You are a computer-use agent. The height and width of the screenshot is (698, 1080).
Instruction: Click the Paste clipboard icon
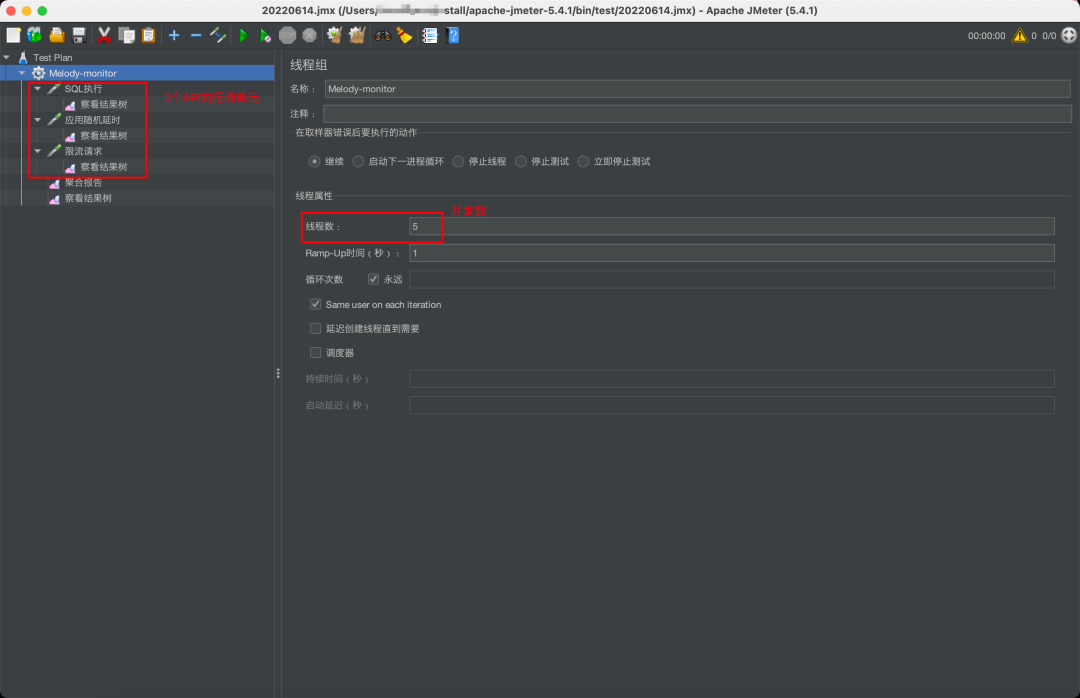tap(148, 35)
